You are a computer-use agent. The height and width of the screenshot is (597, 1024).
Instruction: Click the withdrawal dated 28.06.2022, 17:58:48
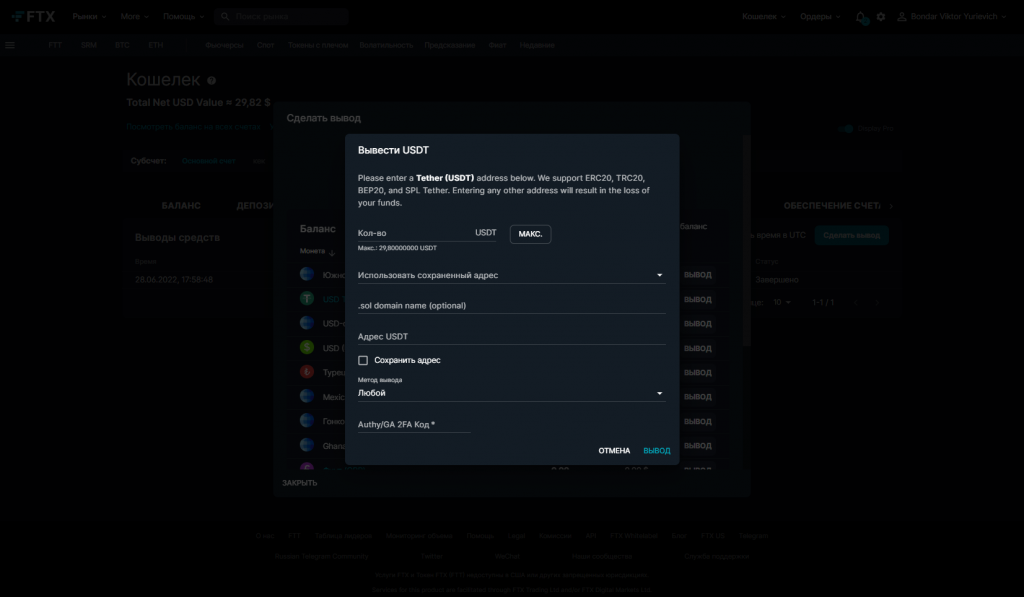pyautogui.click(x=174, y=280)
